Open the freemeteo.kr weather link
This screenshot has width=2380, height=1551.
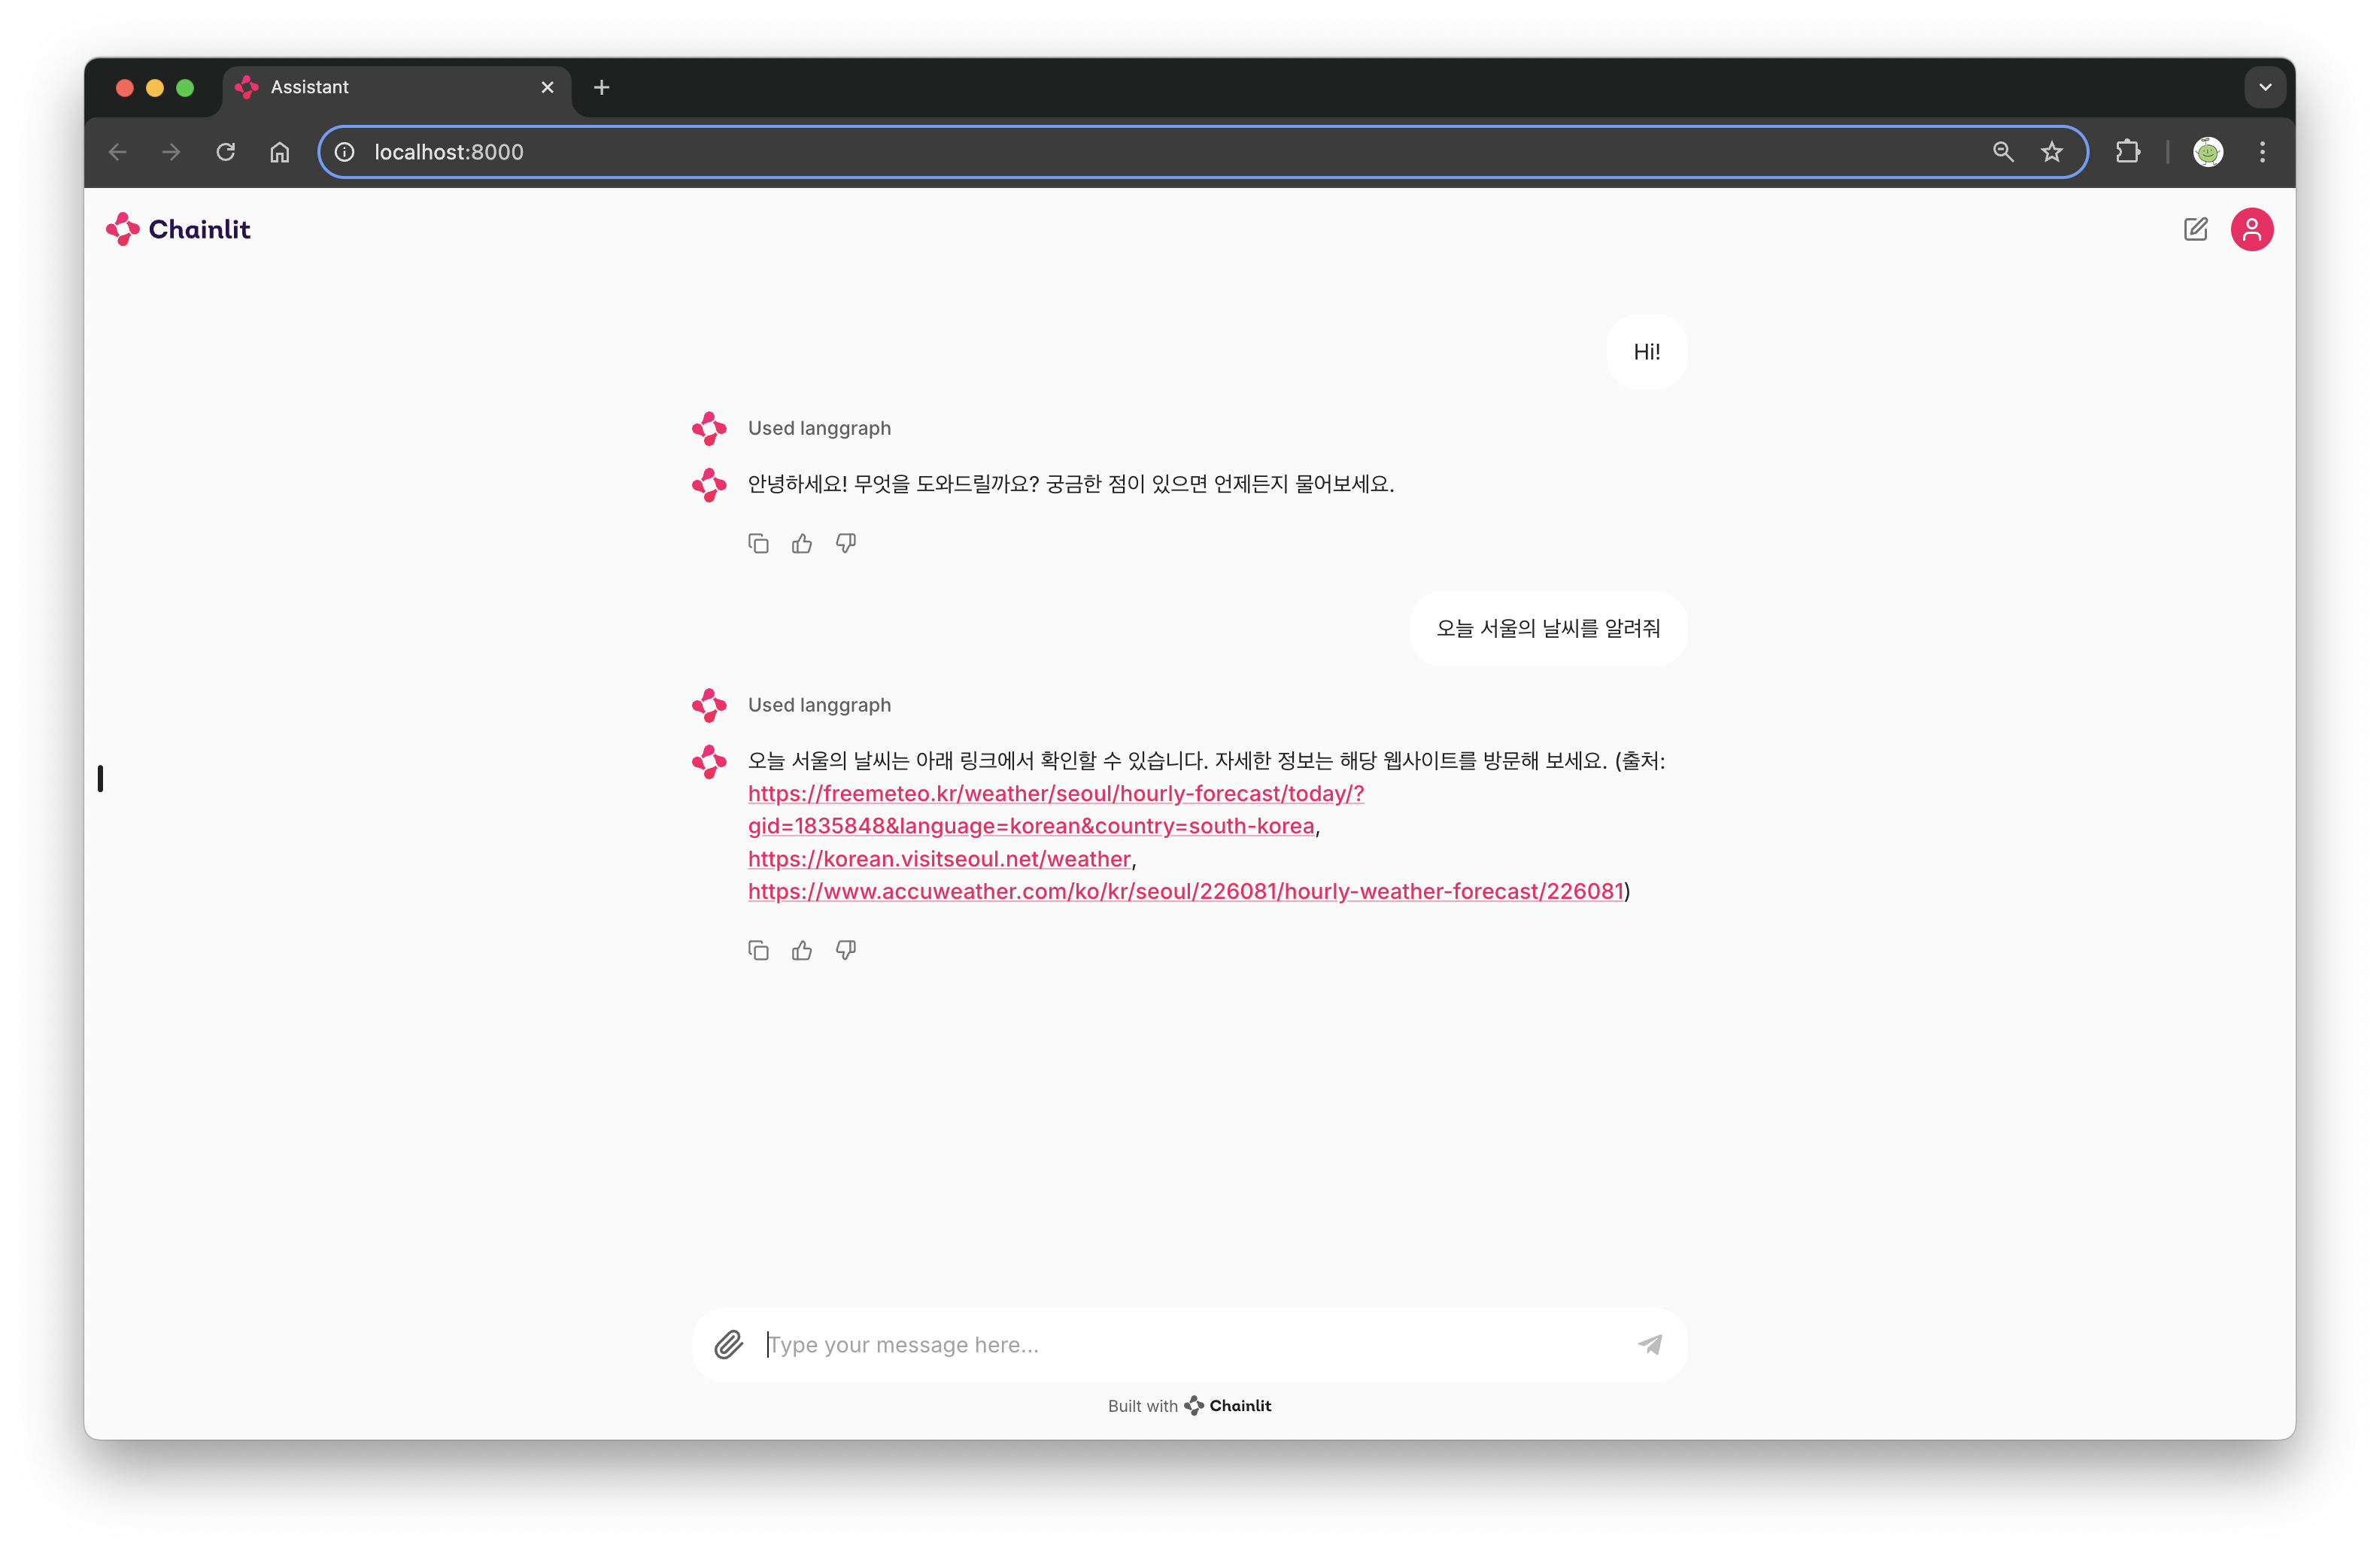[1055, 793]
